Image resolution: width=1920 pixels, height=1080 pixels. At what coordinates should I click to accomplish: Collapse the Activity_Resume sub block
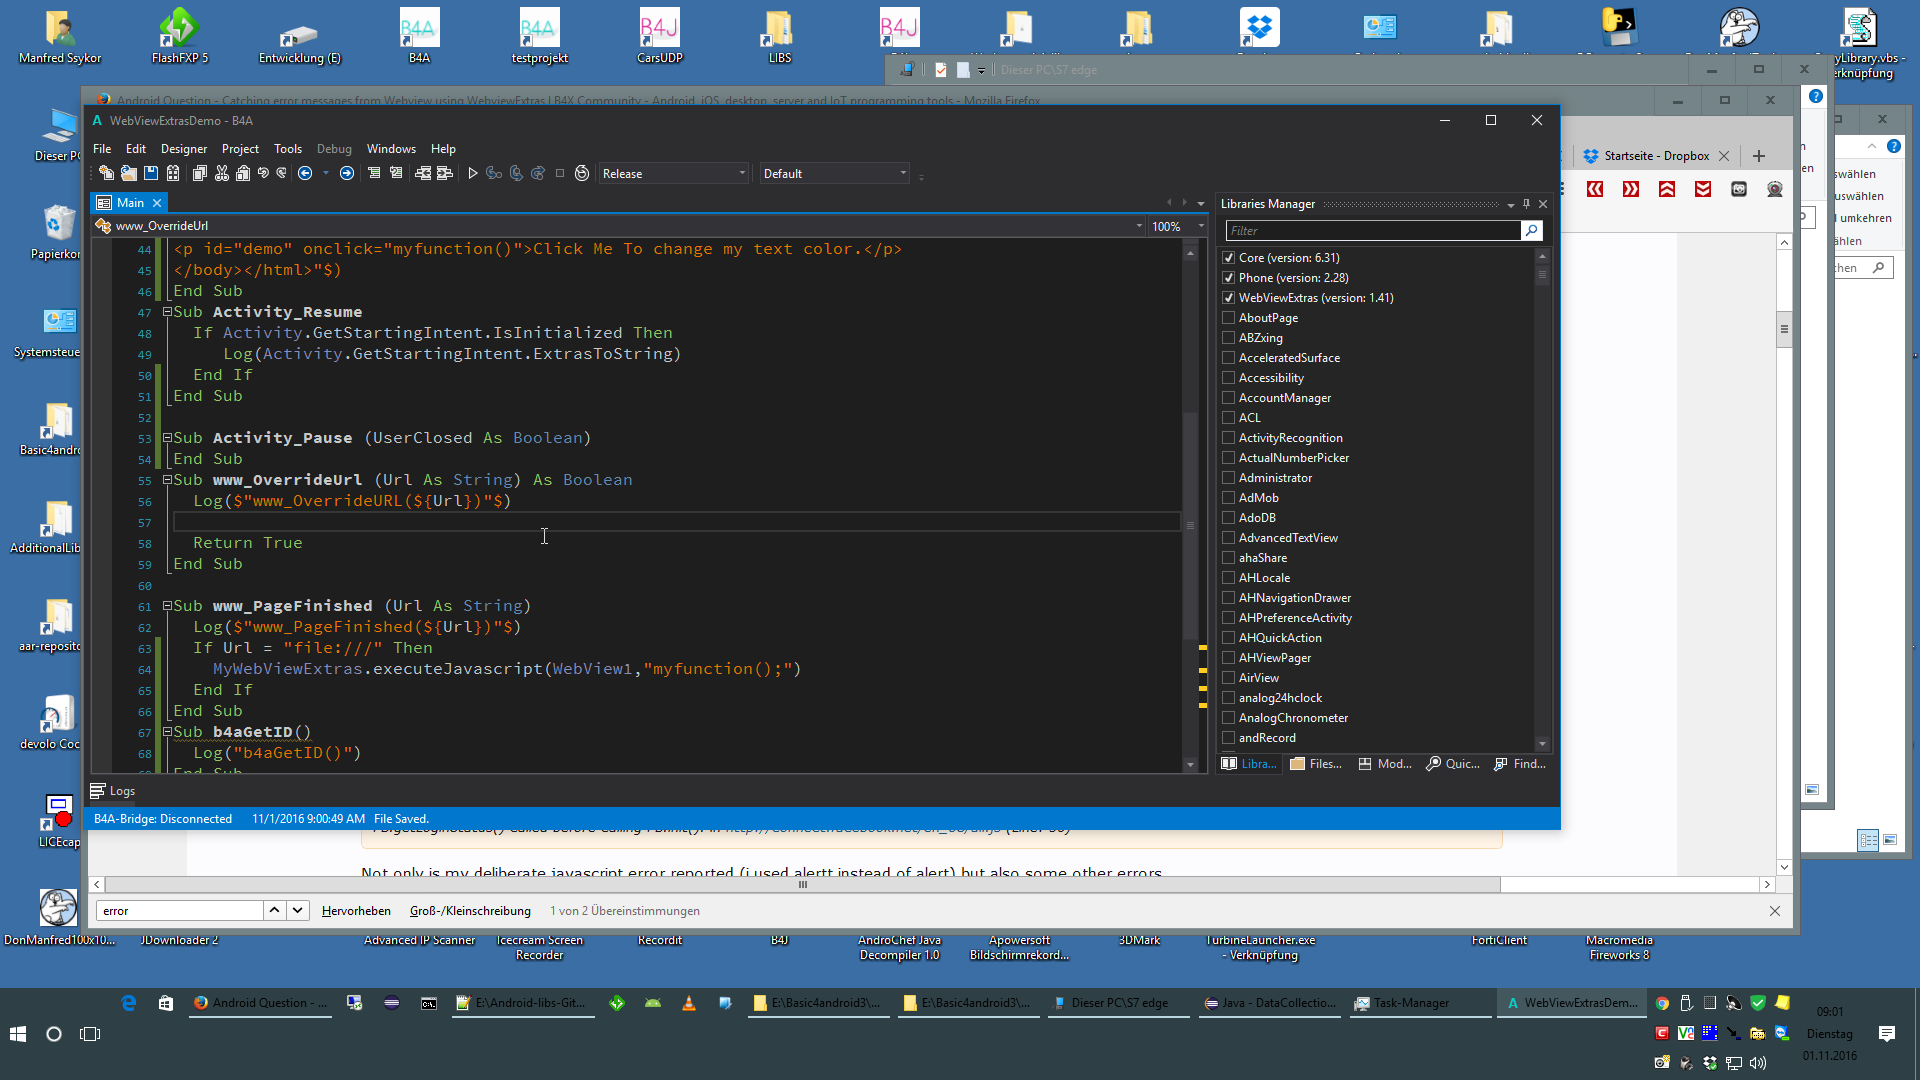click(x=168, y=312)
